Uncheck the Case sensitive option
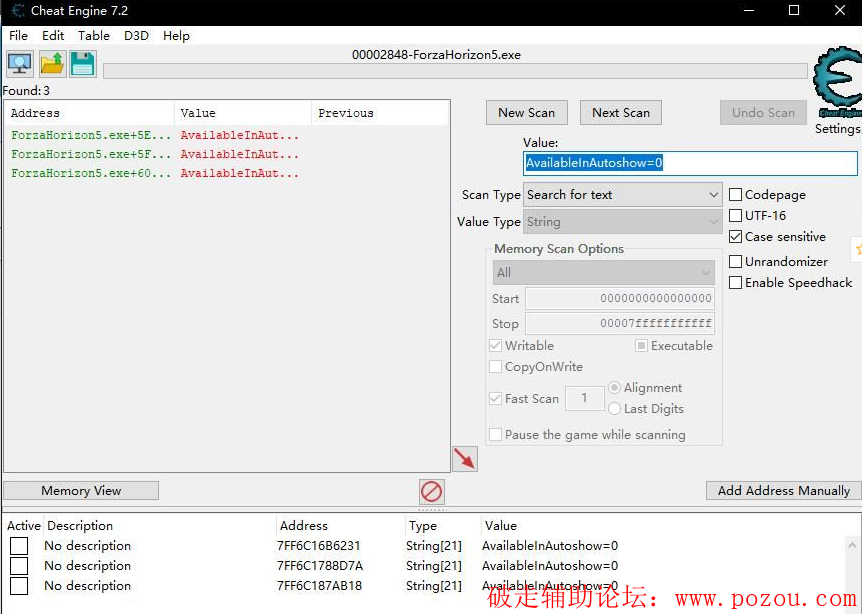The image size is (862, 614). [736, 237]
